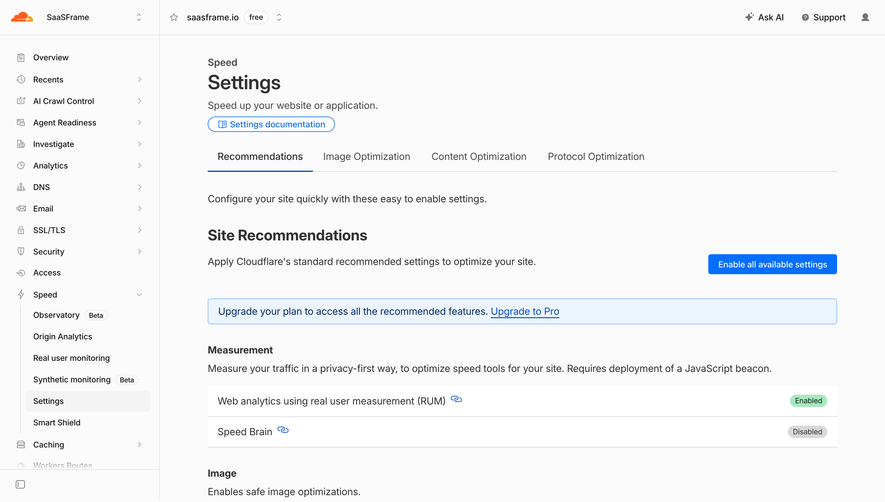Click the Cloudflare logo icon
The image size is (885, 502).
[x=22, y=17]
